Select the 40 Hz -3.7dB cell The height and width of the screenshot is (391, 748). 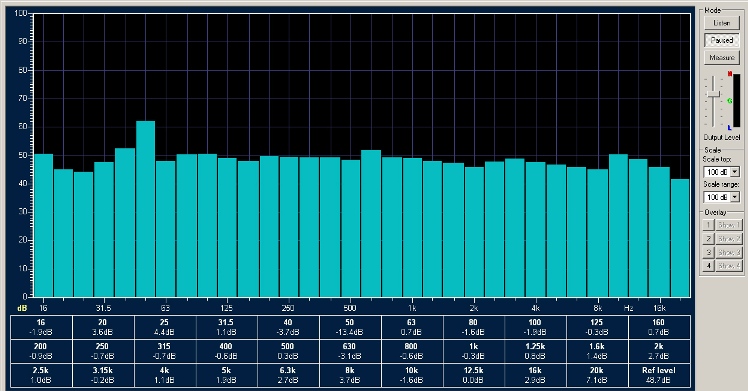[x=288, y=327]
